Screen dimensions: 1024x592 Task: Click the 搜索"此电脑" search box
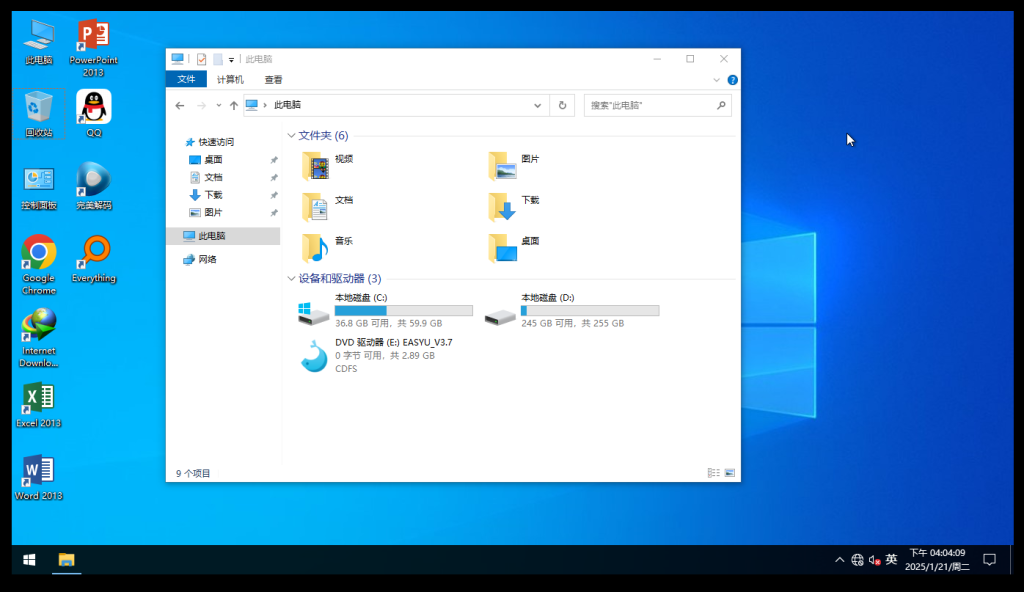click(650, 105)
